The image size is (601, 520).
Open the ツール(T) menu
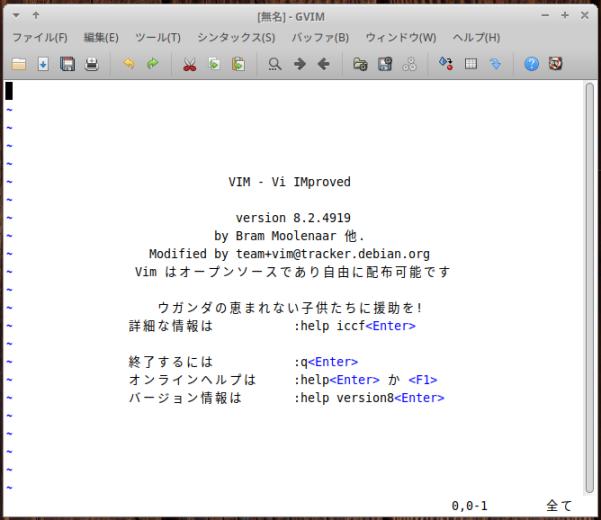click(x=158, y=38)
